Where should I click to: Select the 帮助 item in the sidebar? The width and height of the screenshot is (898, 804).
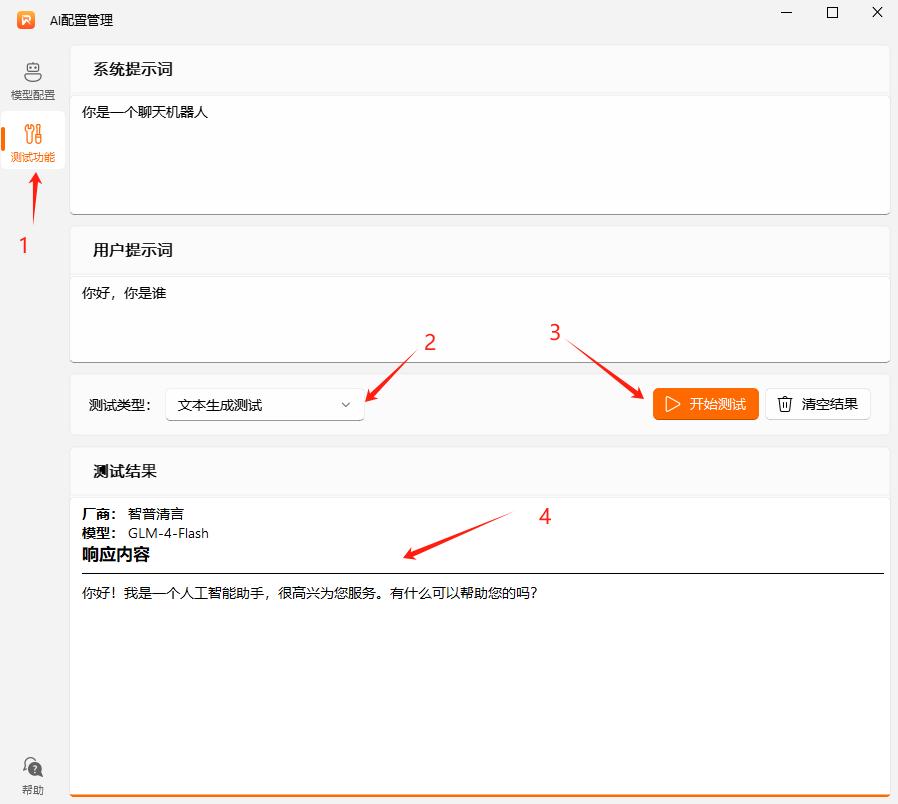(x=33, y=775)
